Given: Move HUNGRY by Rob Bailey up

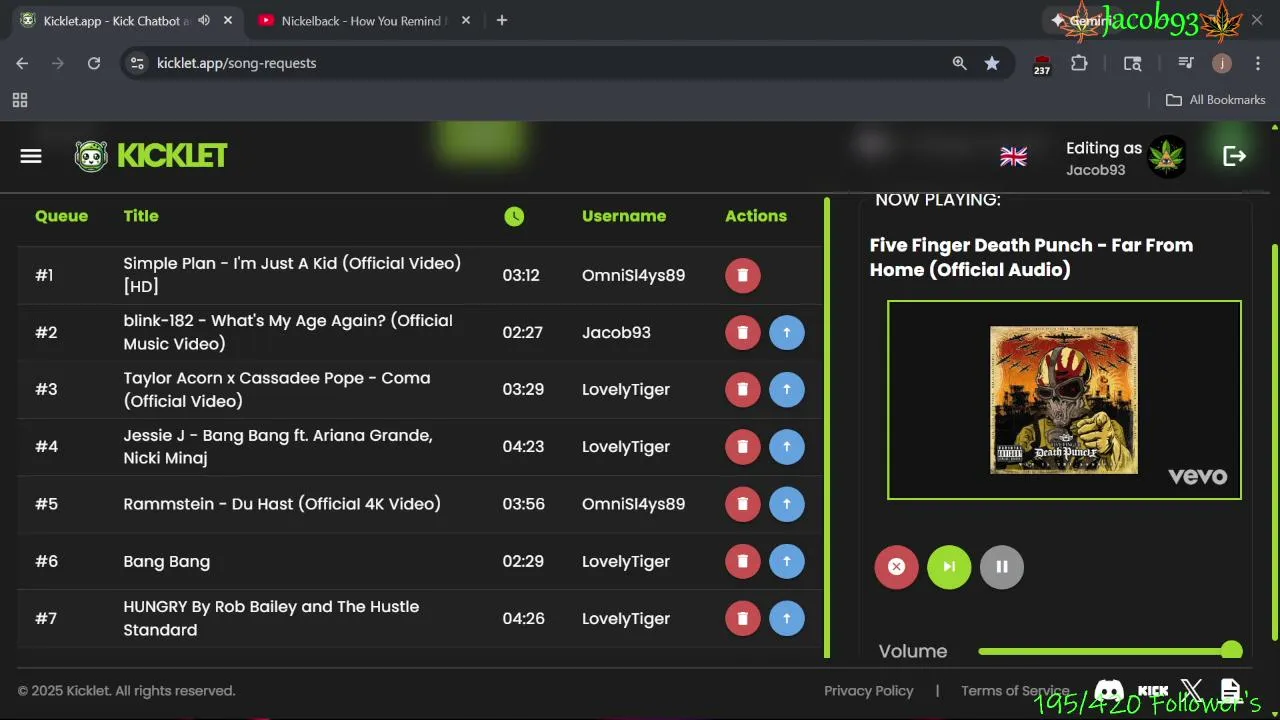Looking at the screenshot, I should pyautogui.click(x=787, y=618).
